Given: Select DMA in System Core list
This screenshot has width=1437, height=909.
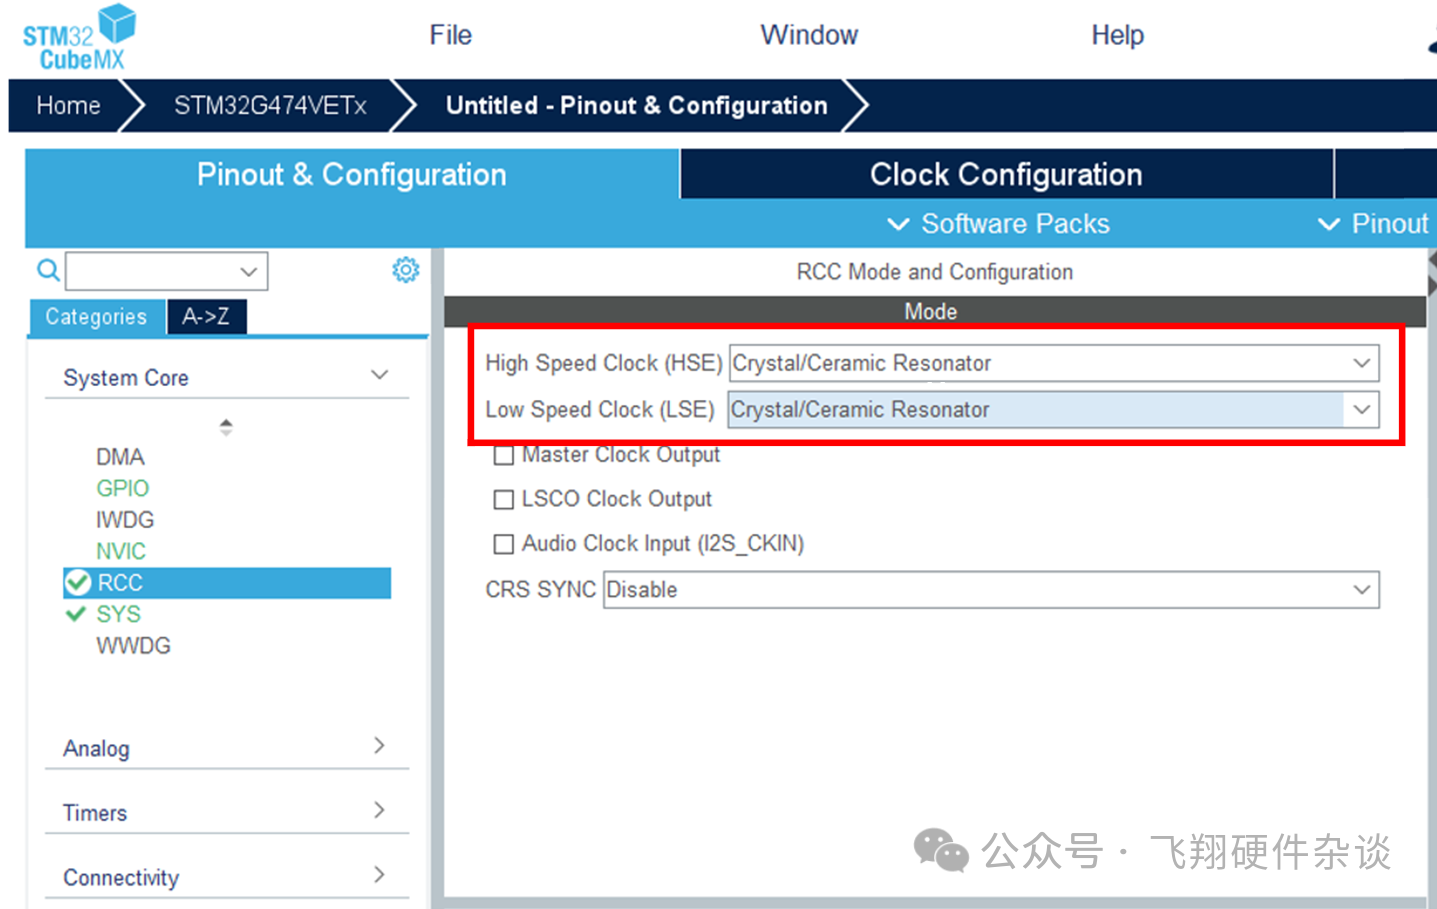Looking at the screenshot, I should (120, 457).
